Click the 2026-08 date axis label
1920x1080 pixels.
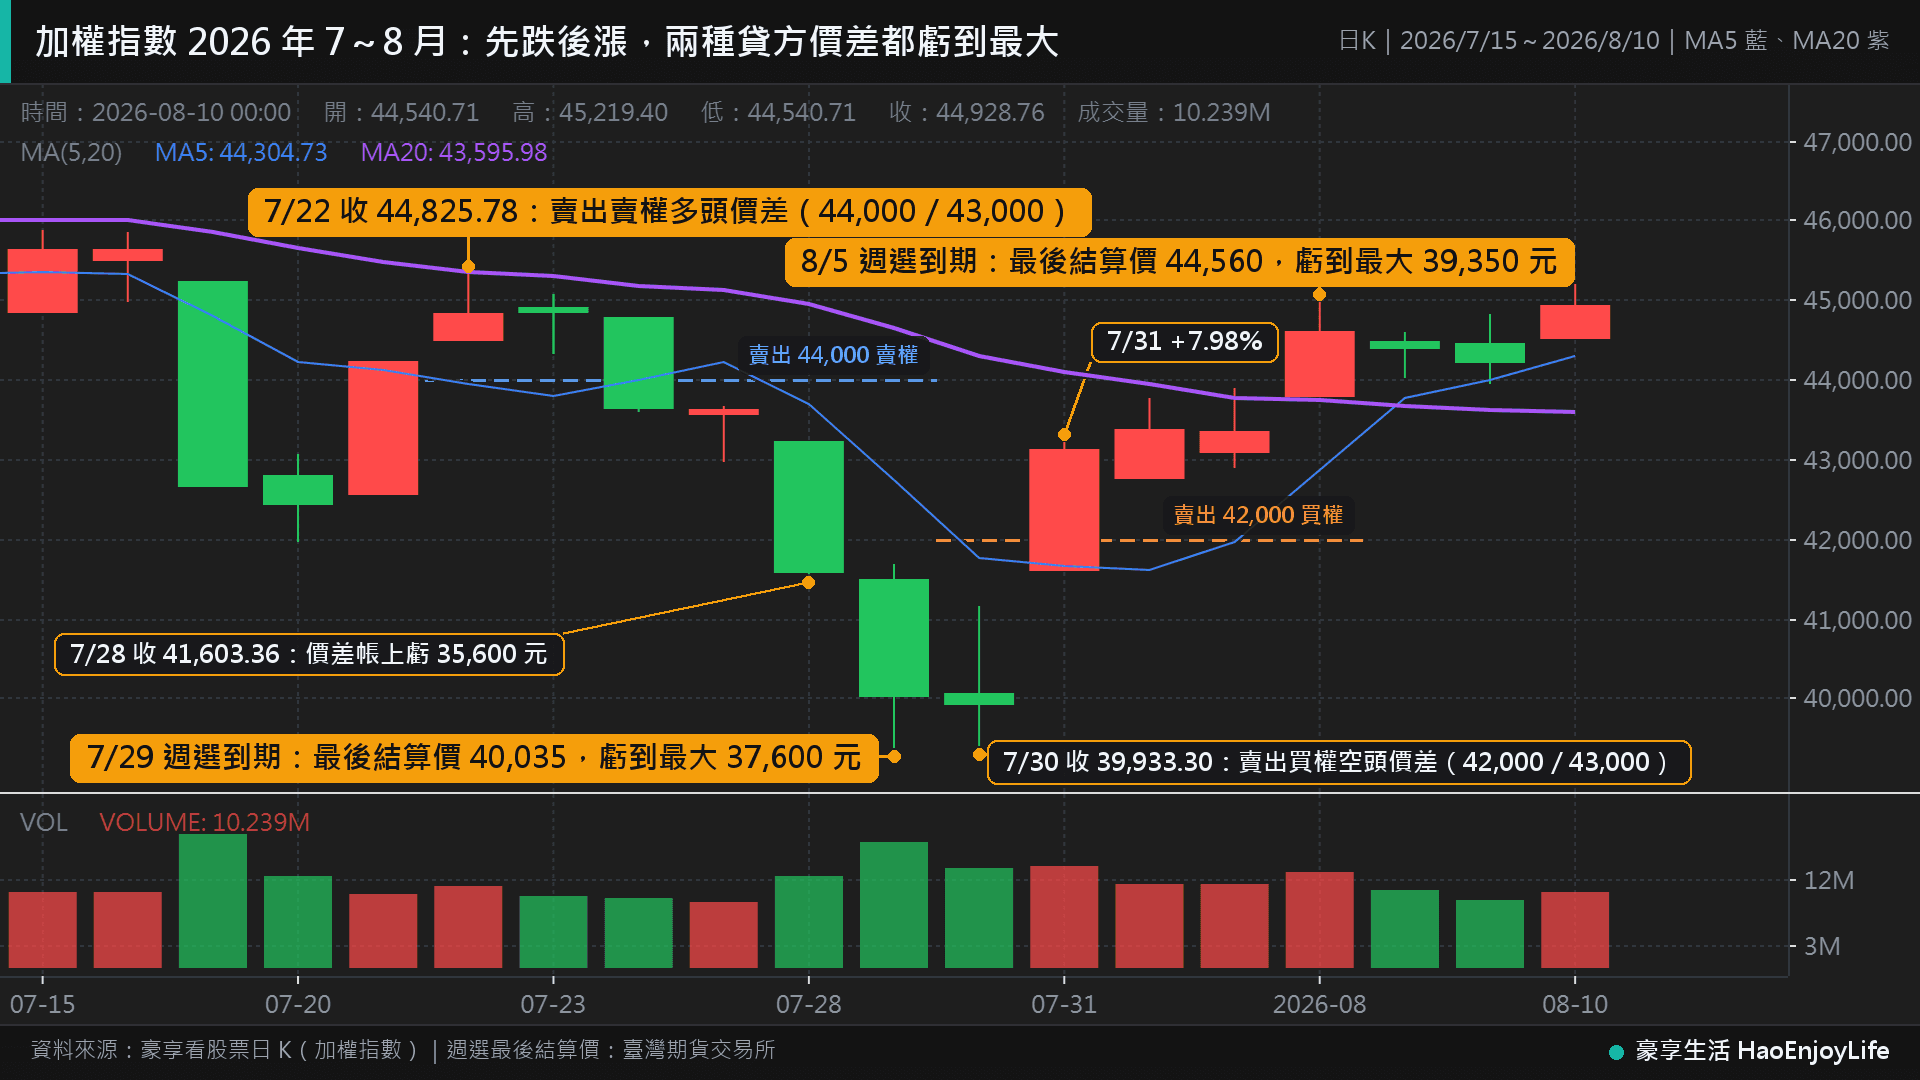point(1319,1004)
